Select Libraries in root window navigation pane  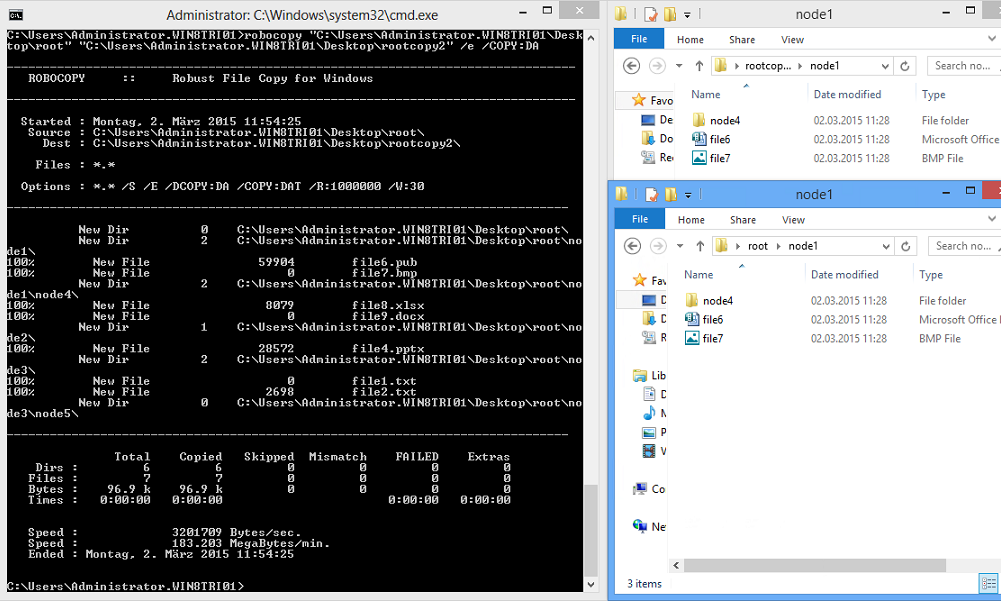click(649, 376)
